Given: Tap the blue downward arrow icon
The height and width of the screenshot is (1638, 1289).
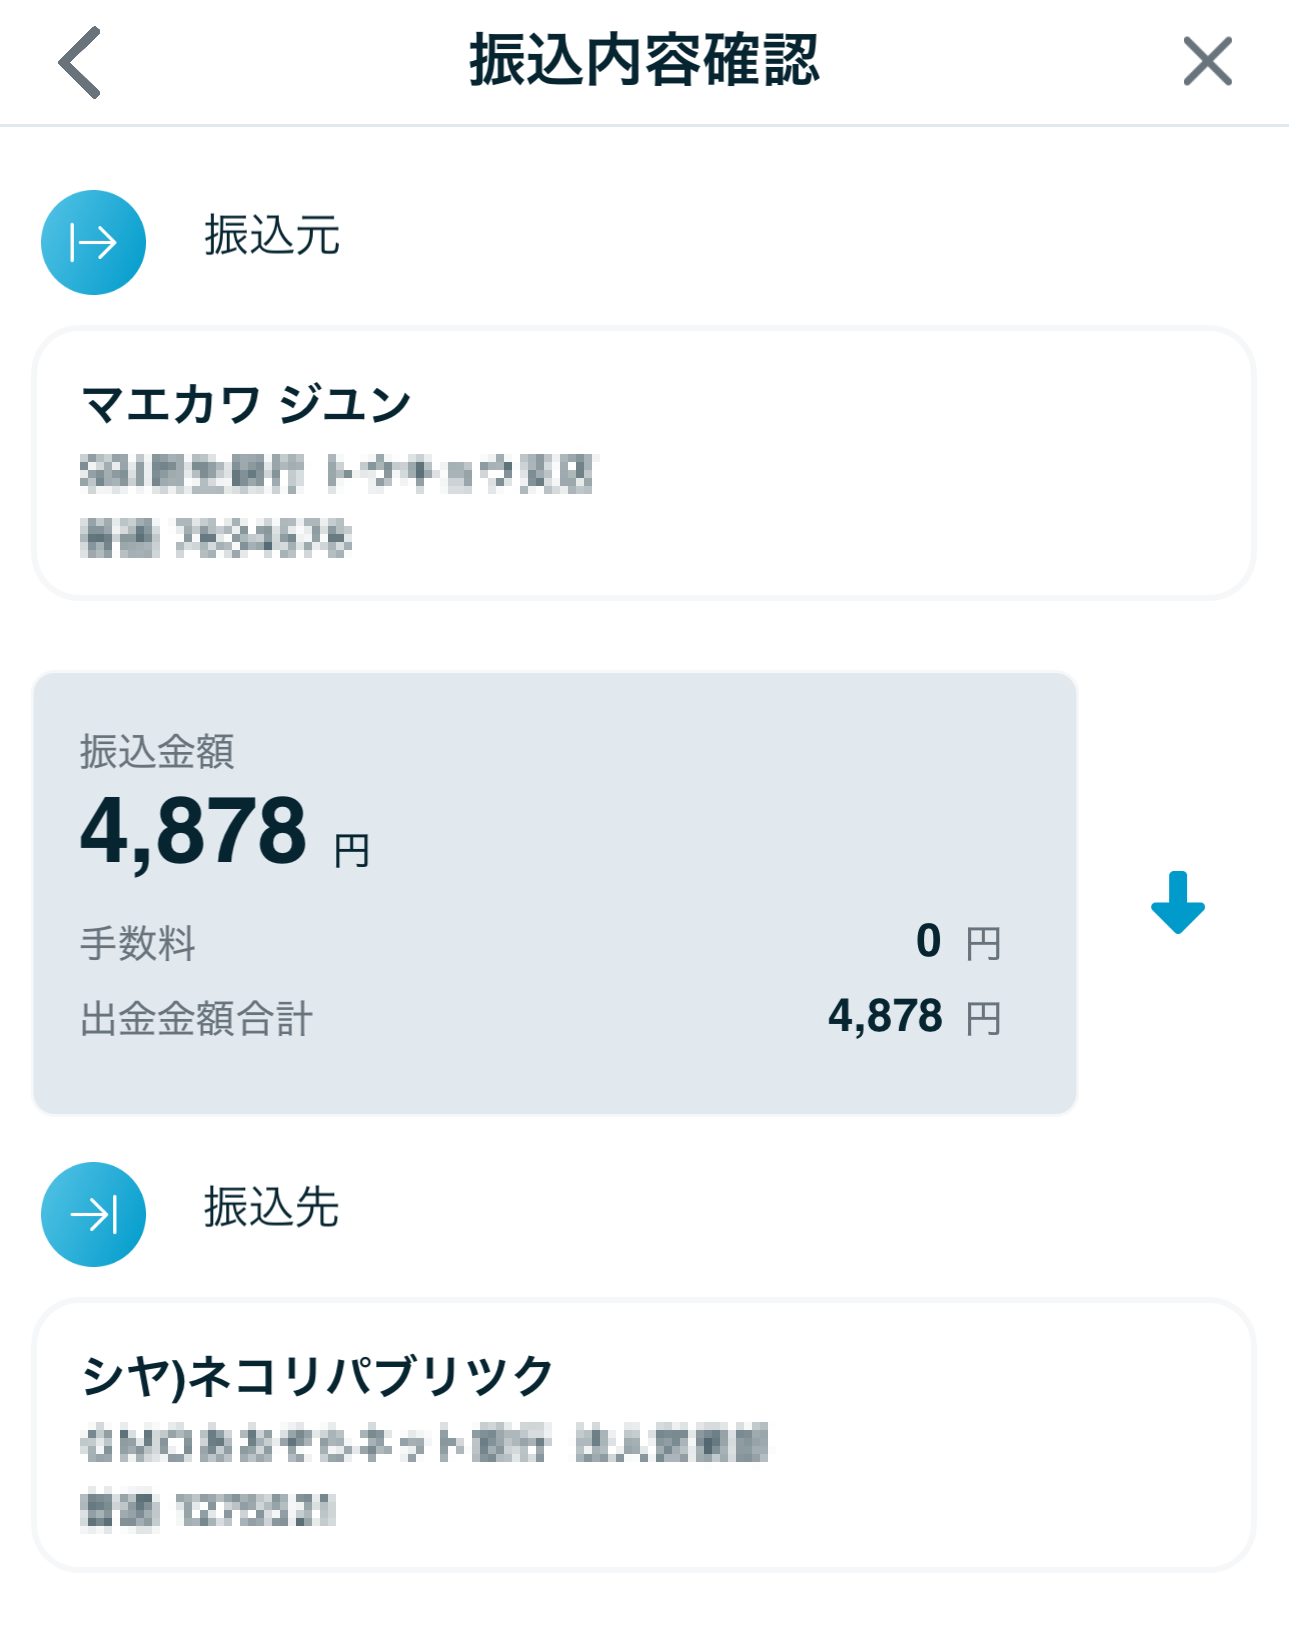Looking at the screenshot, I should (x=1177, y=902).
